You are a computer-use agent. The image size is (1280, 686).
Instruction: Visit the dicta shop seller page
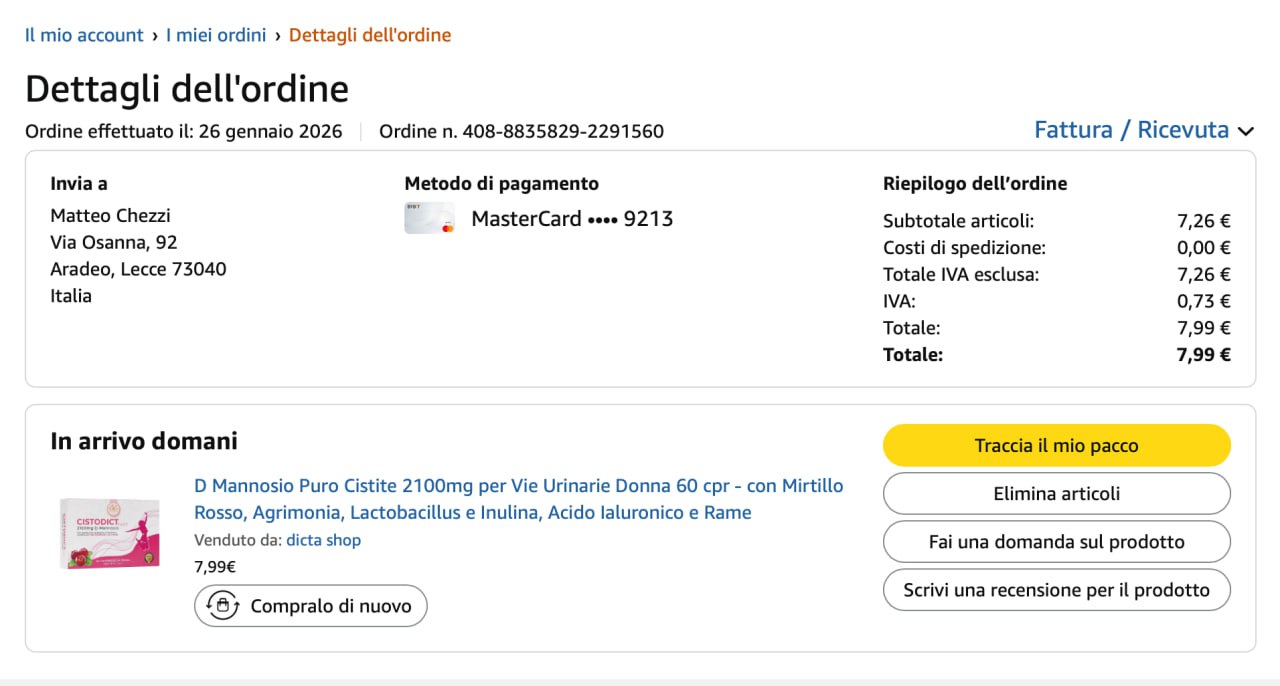click(323, 540)
